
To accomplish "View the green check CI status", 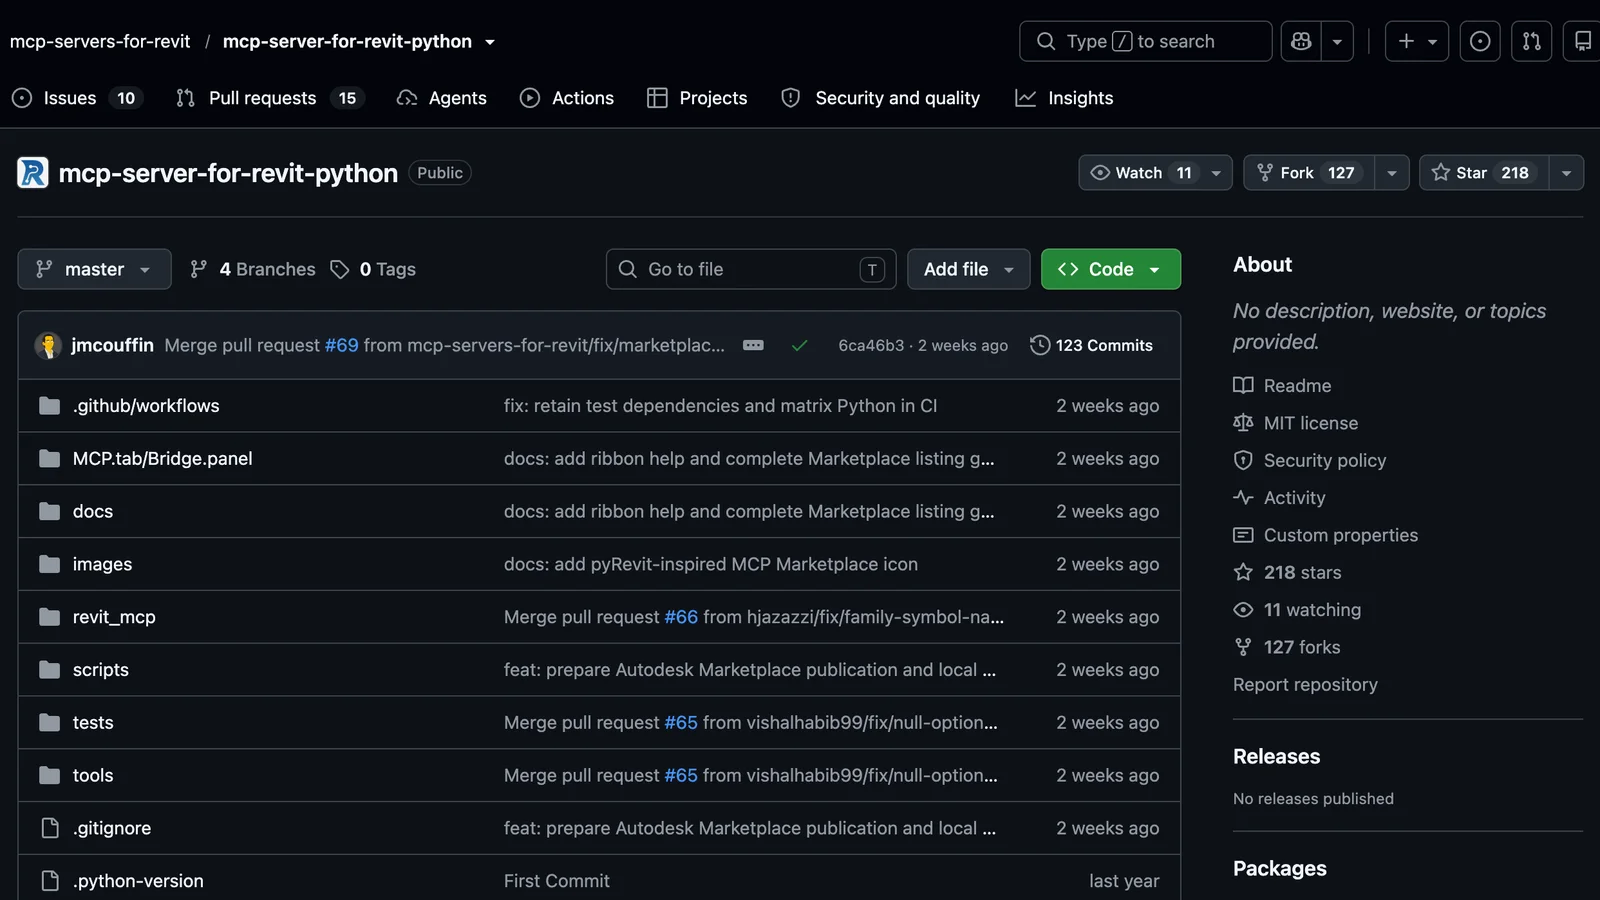I will point(799,345).
